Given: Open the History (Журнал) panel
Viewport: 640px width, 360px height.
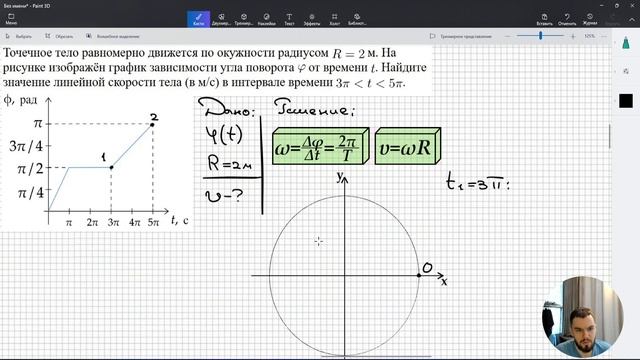Looking at the screenshot, I should click(590, 19).
